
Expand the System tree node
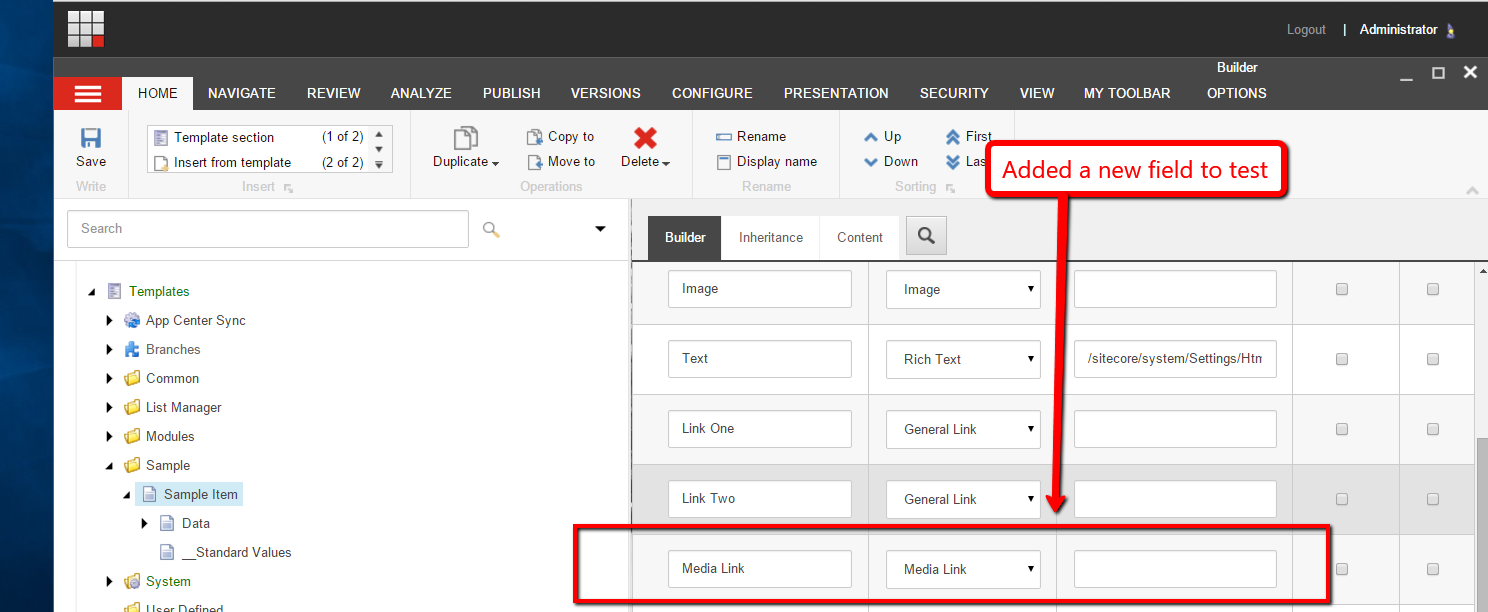pyautogui.click(x=110, y=581)
